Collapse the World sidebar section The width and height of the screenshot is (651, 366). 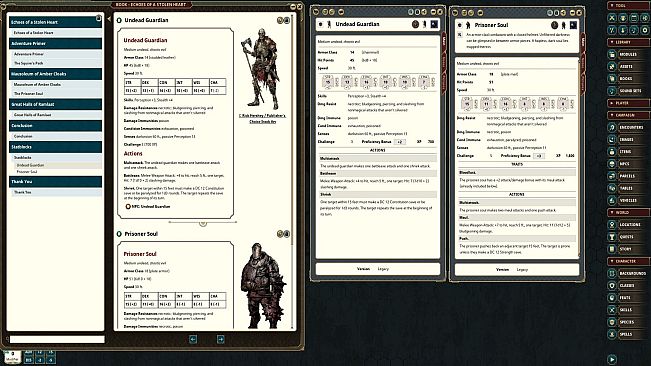[628, 212]
